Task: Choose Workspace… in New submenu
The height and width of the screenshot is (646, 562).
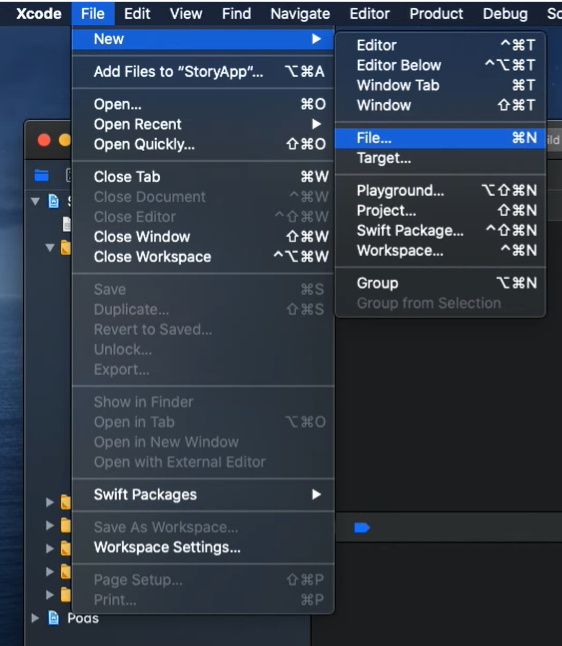Action: (x=441, y=250)
